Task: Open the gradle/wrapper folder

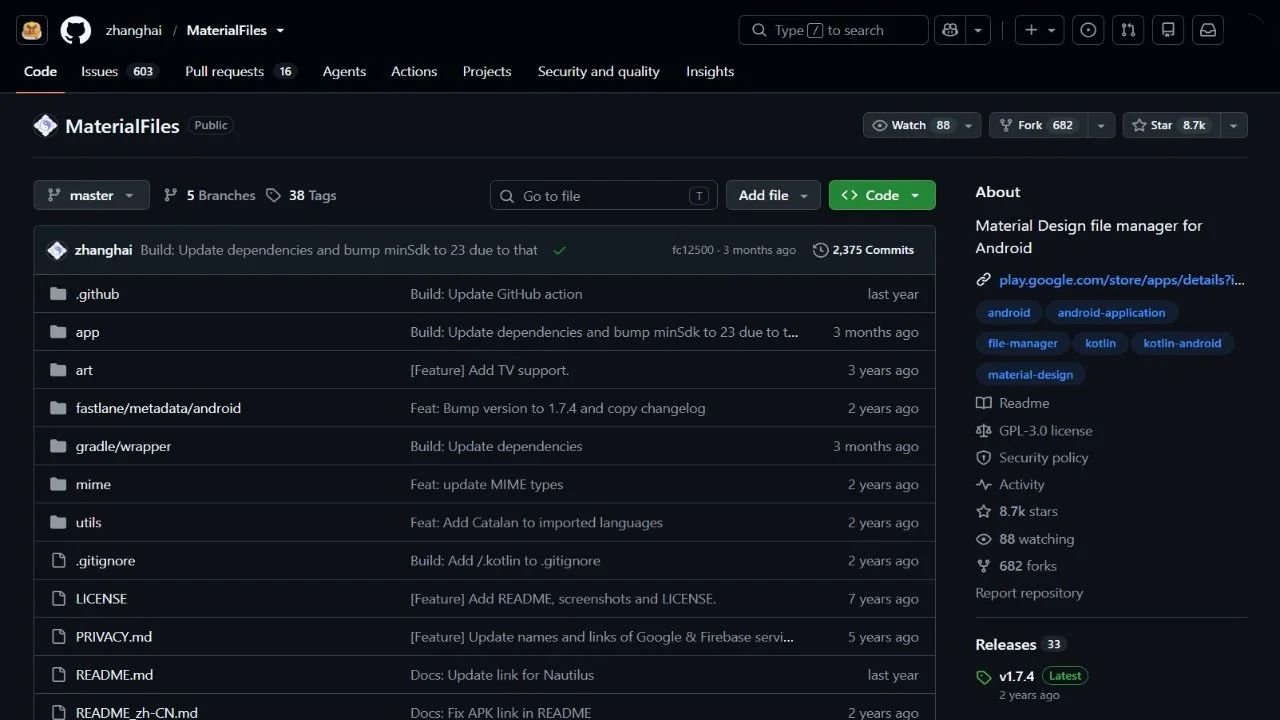Action: (123, 446)
